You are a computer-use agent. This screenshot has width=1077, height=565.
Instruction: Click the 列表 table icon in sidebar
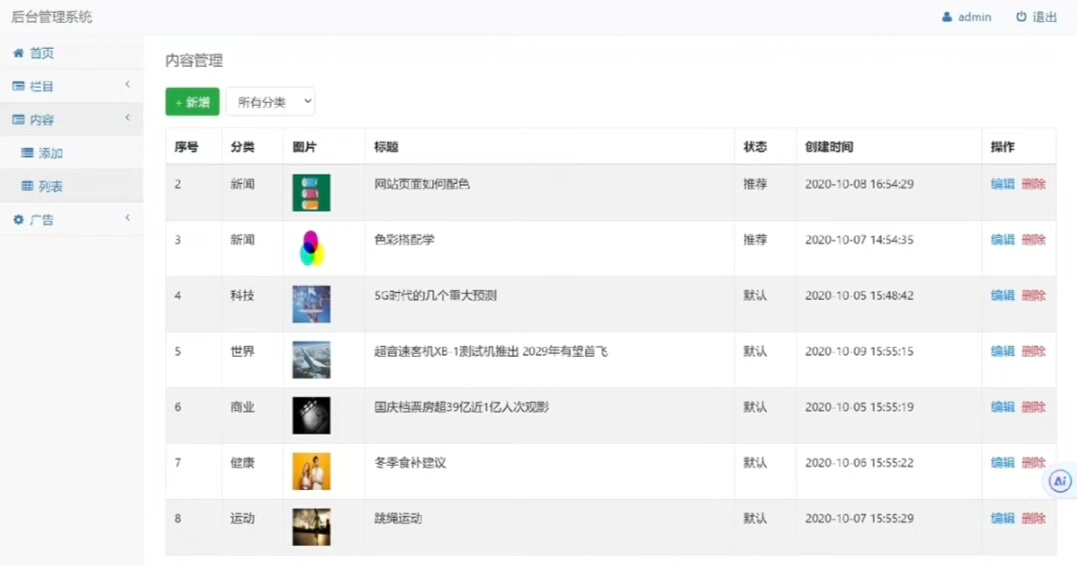tap(28, 186)
